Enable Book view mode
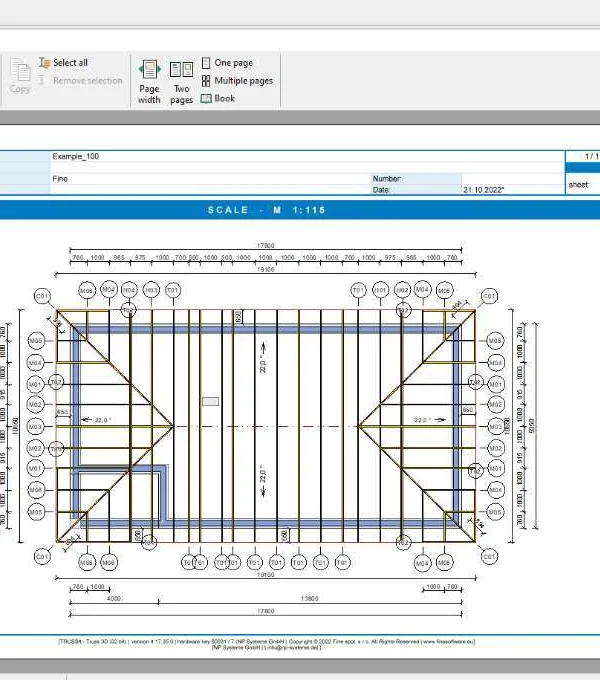 (x=218, y=98)
